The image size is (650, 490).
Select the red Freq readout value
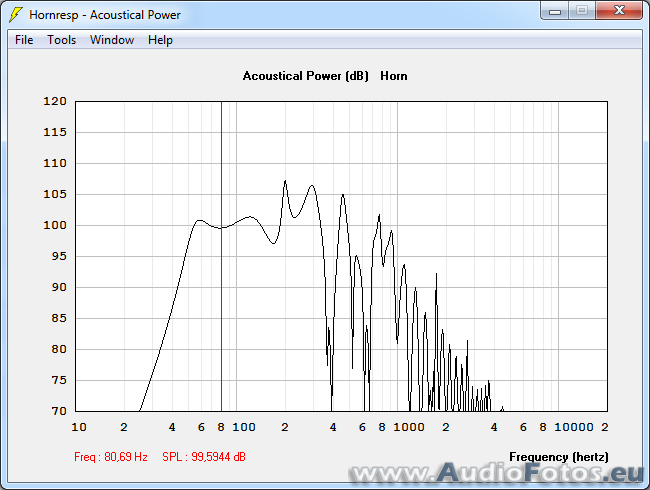pyautogui.click(x=111, y=457)
